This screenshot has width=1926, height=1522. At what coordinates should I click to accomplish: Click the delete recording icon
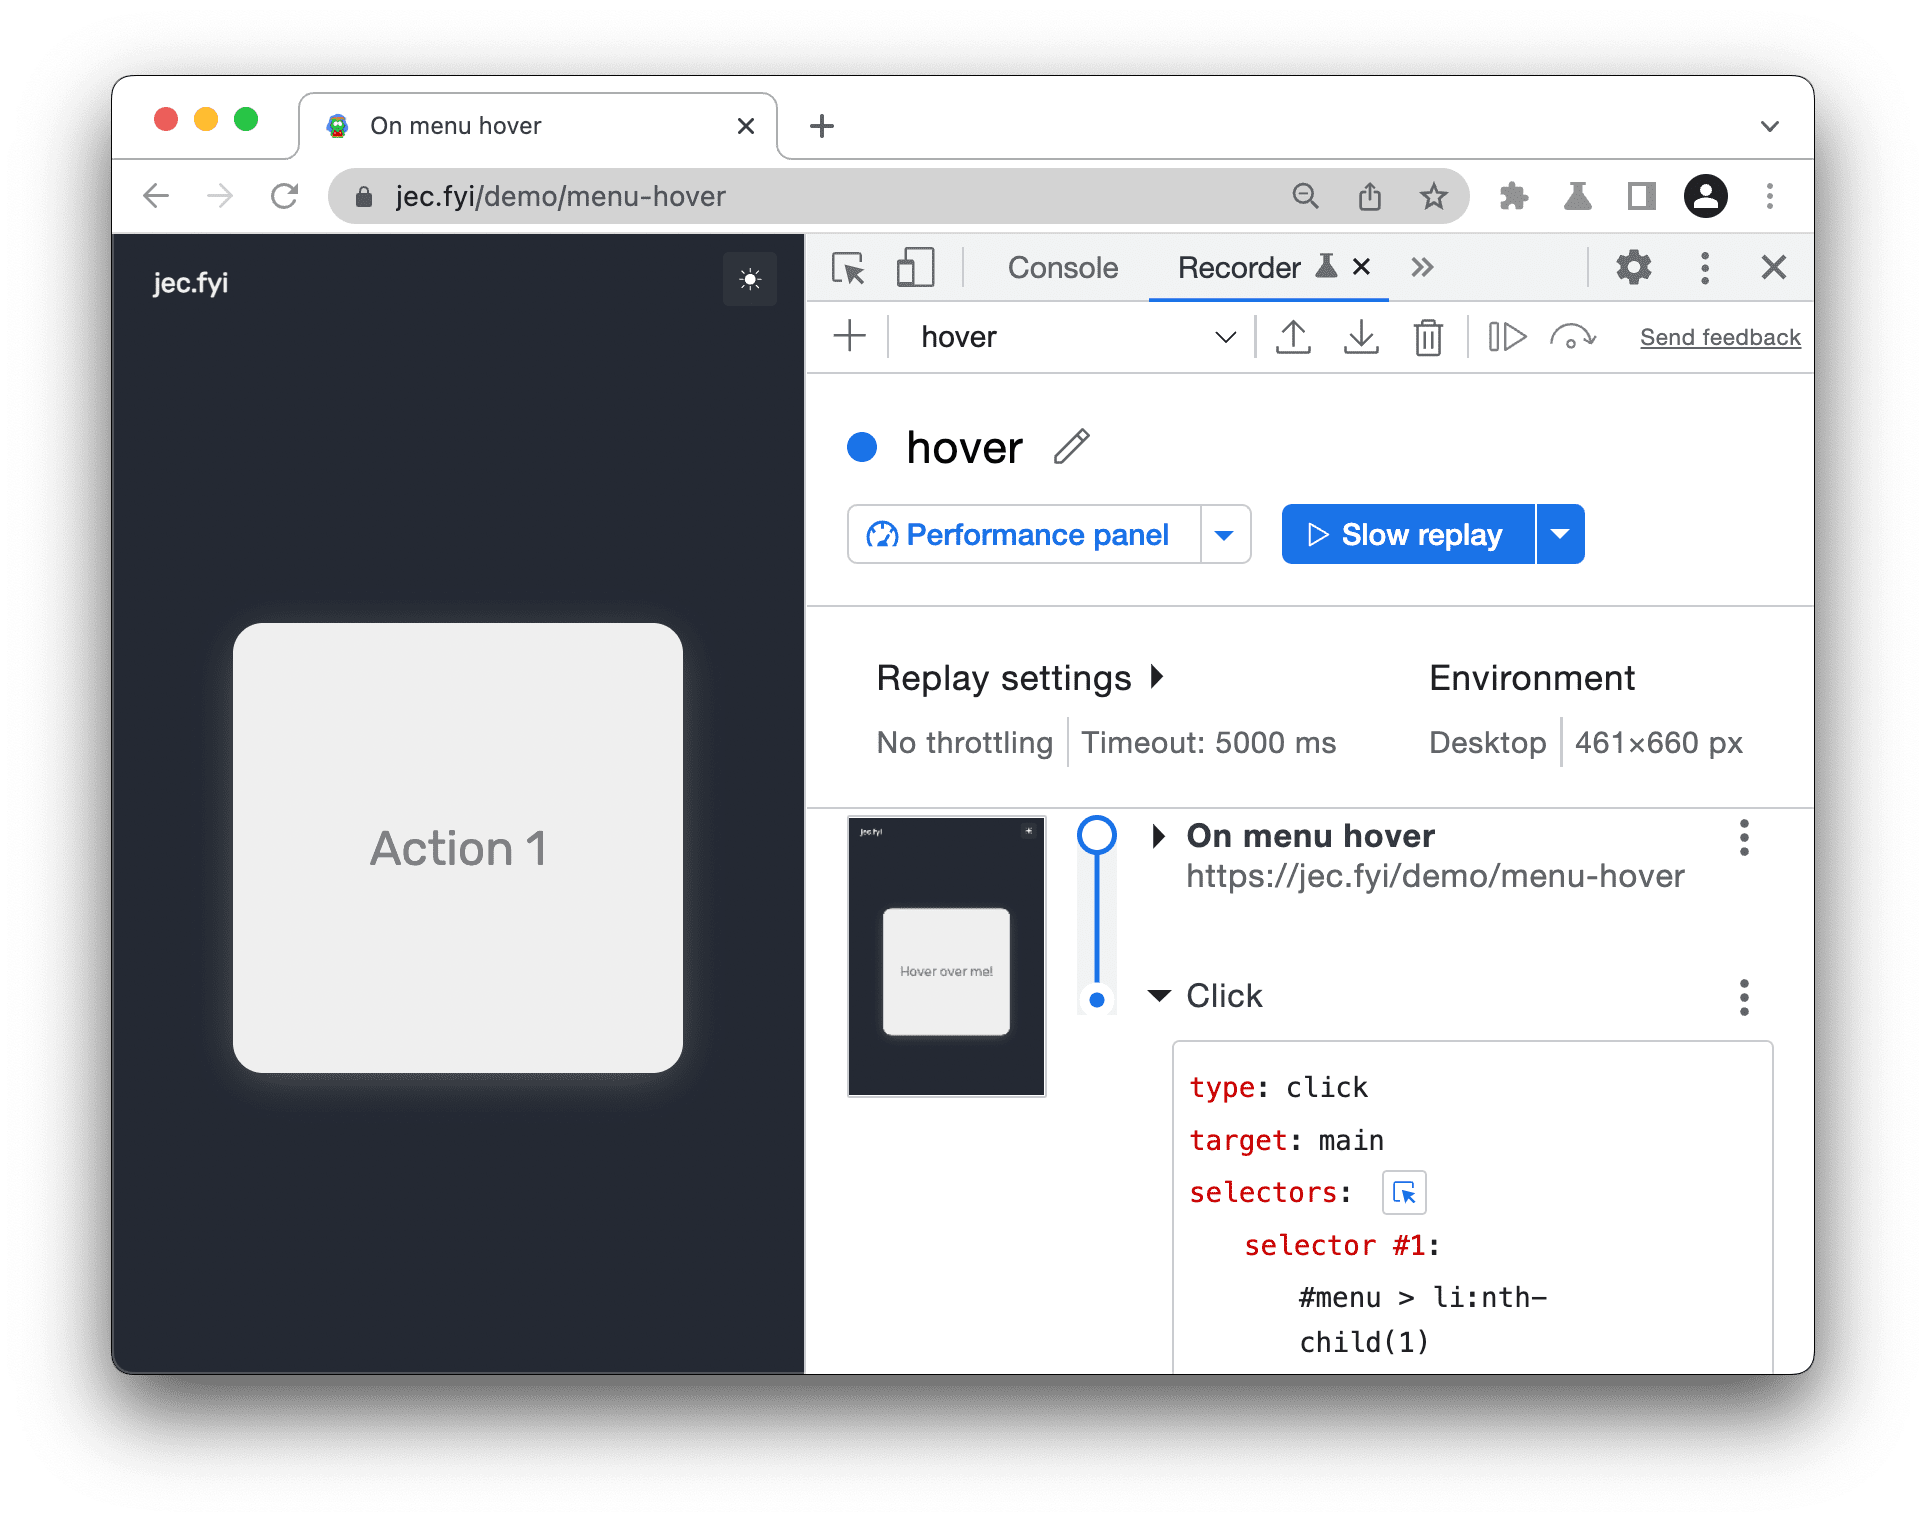1426,338
